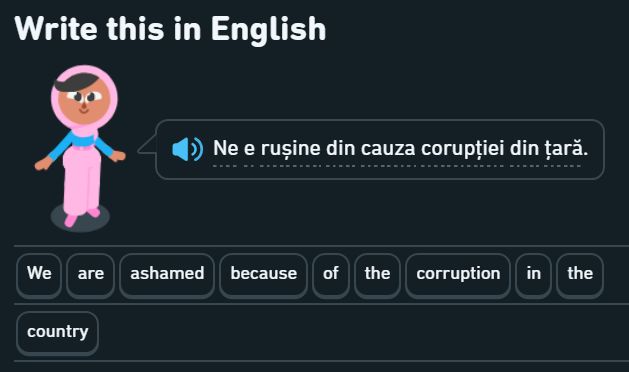The height and width of the screenshot is (372, 629).
Task: Click the "because" word tile
Action: tap(264, 275)
